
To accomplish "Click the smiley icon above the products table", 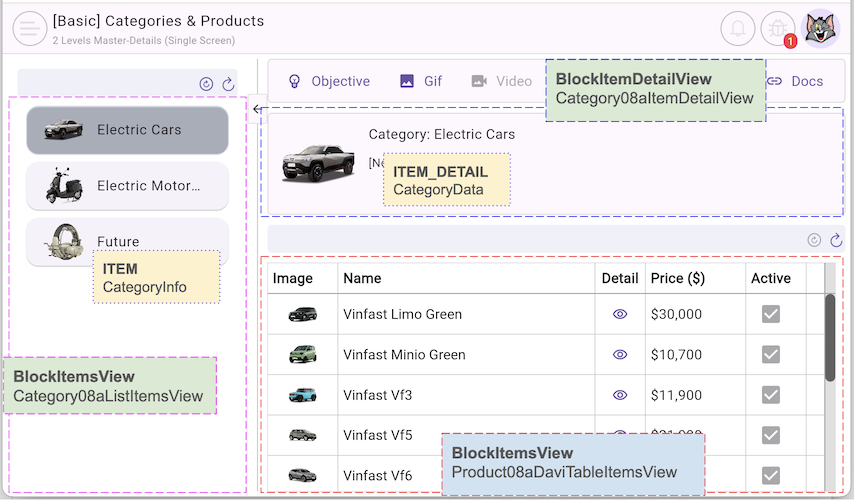I will [814, 240].
